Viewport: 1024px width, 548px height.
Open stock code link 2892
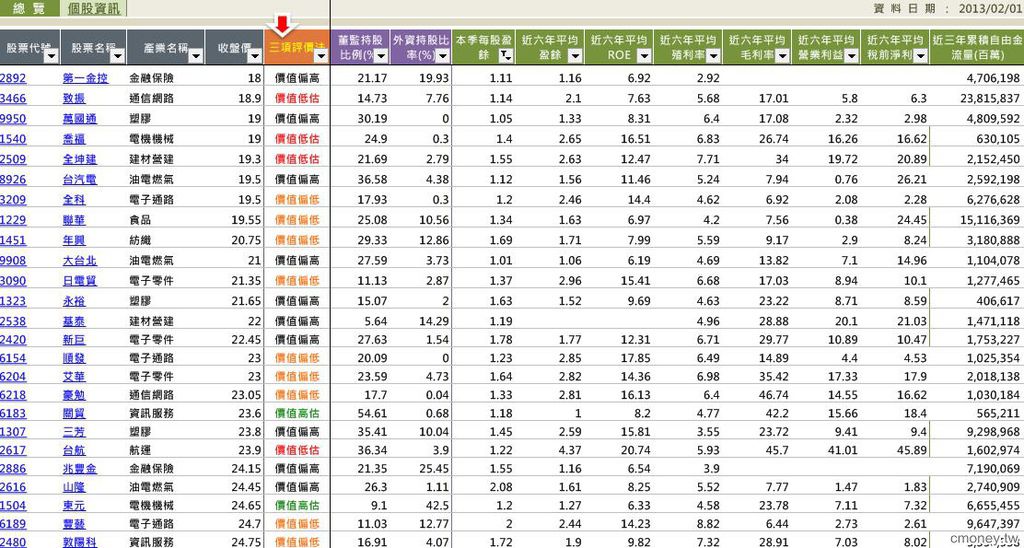coord(13,78)
